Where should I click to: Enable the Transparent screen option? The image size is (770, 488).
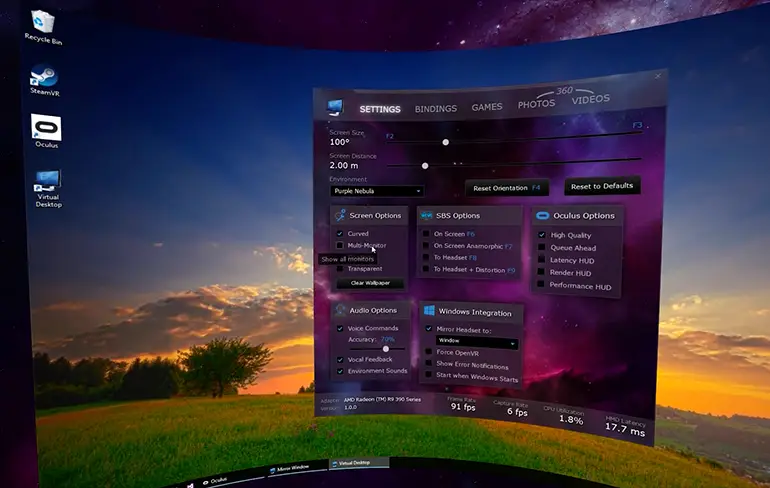340,269
